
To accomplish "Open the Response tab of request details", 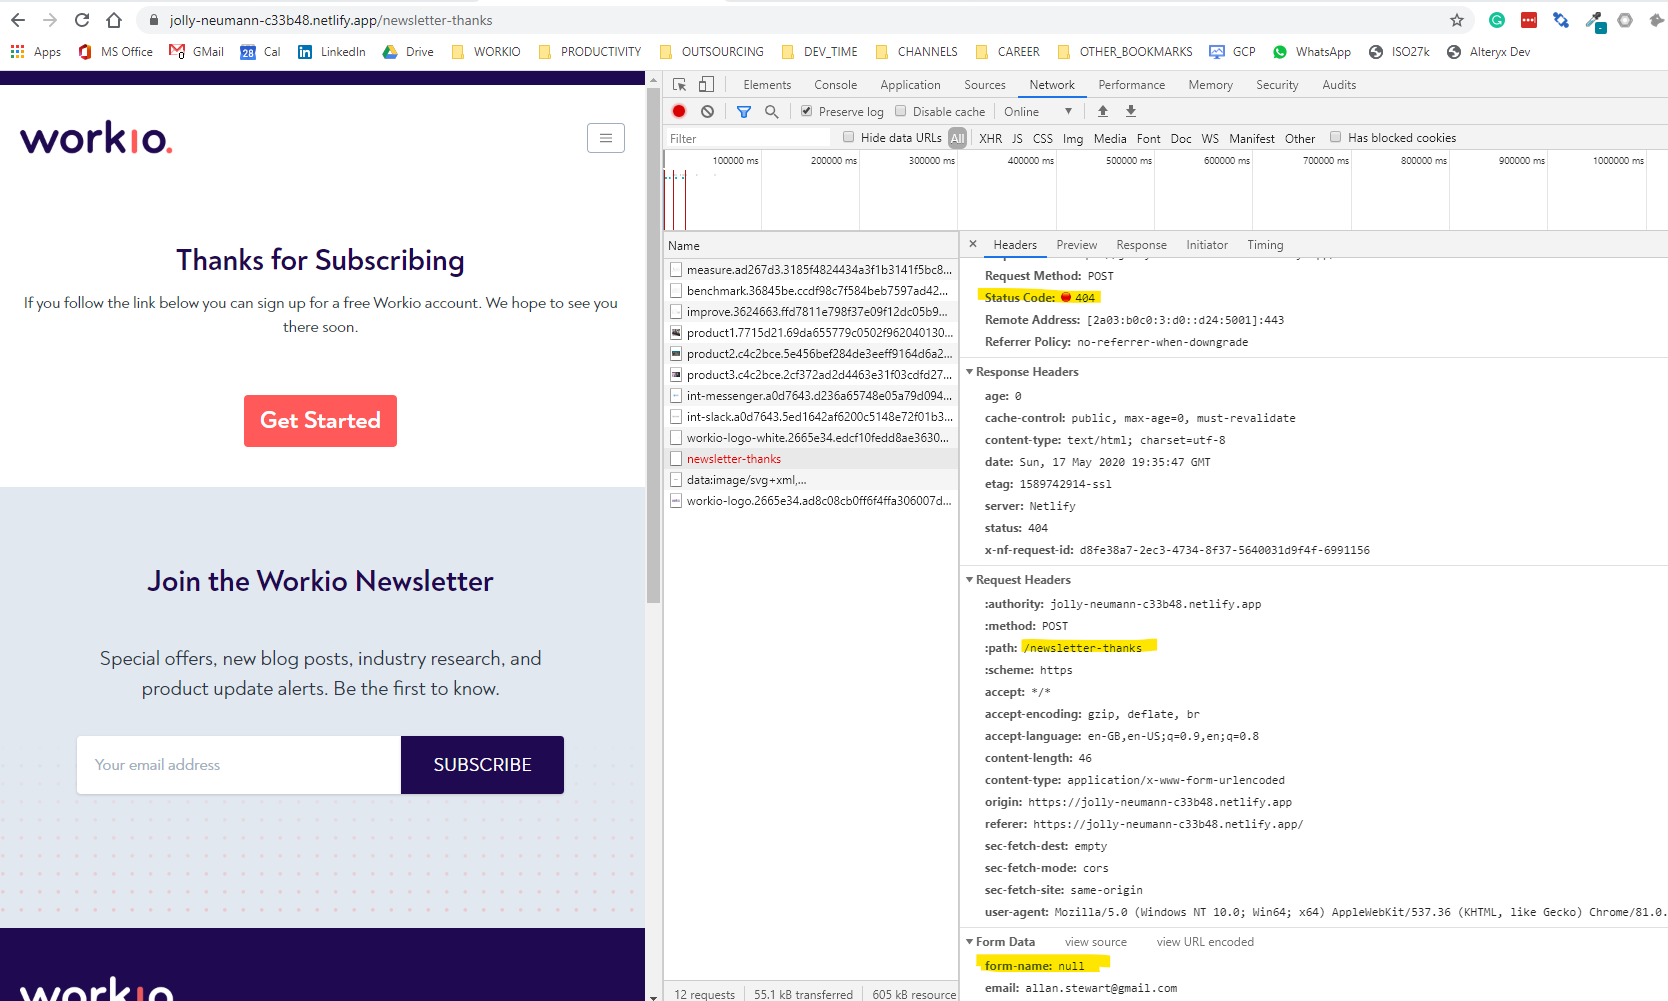I will click(1142, 245).
